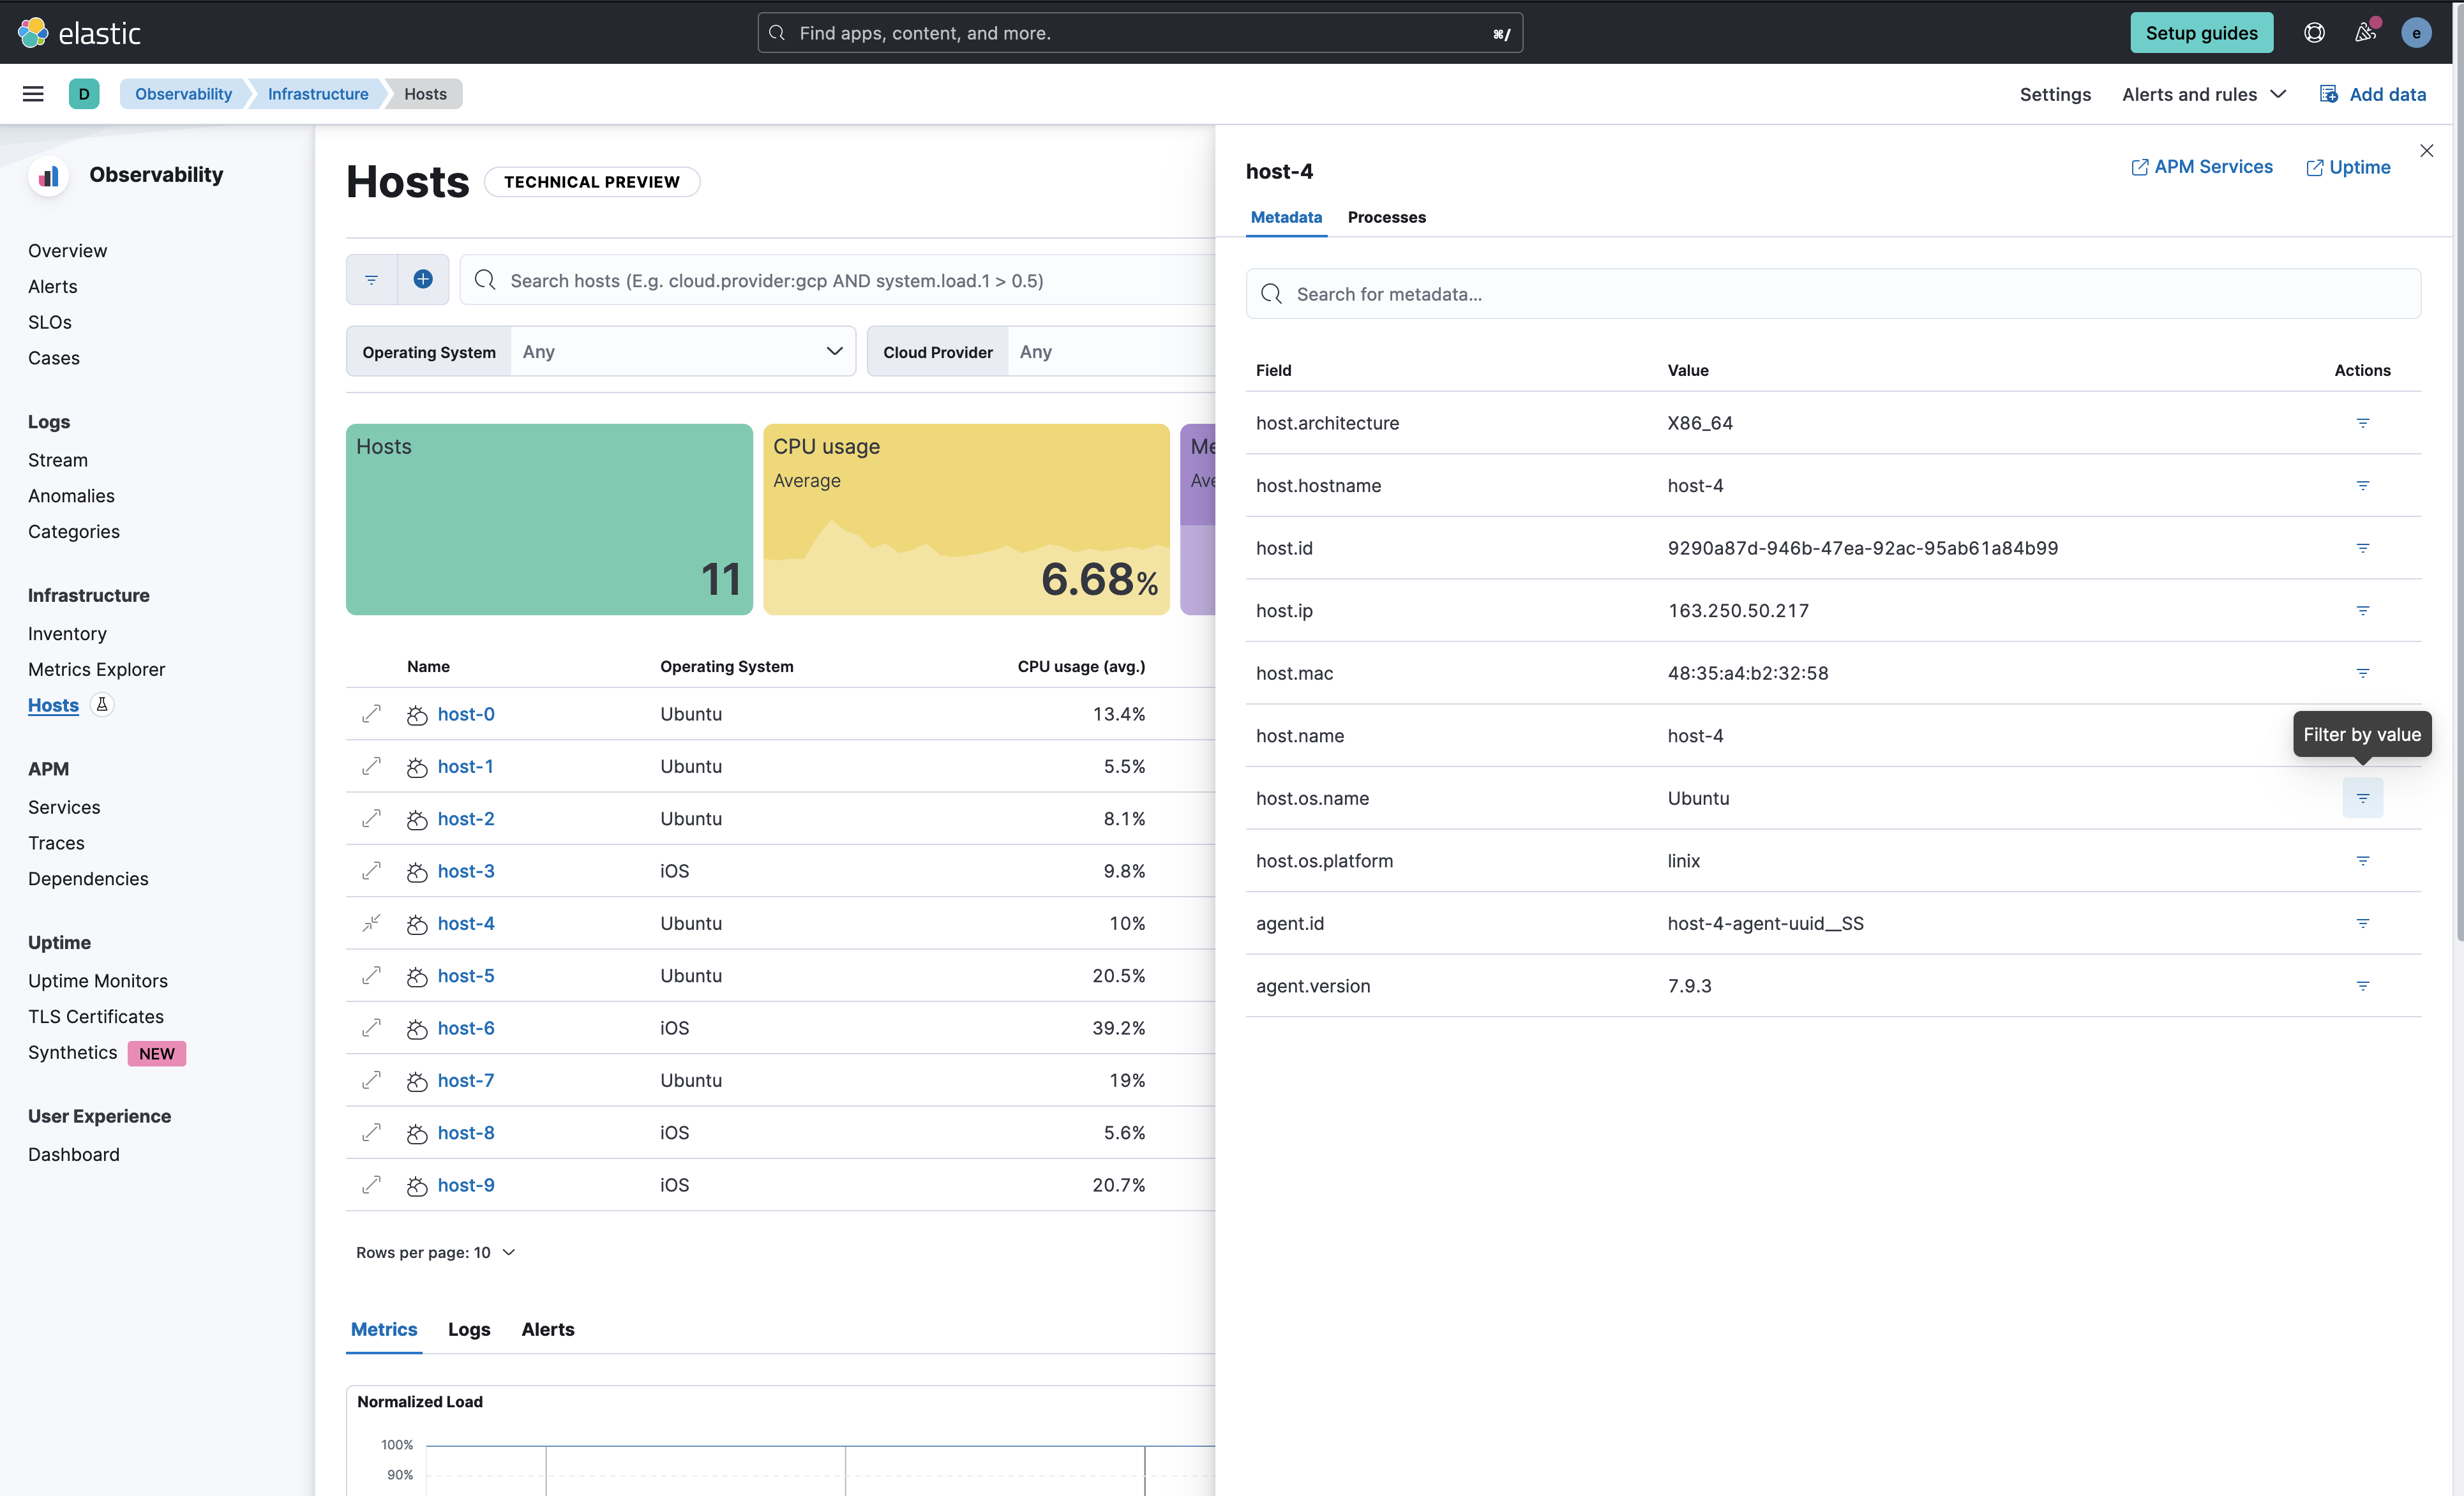Open Metrics Explorer in sidebar
The image size is (2464, 1496).
pyautogui.click(x=96, y=670)
